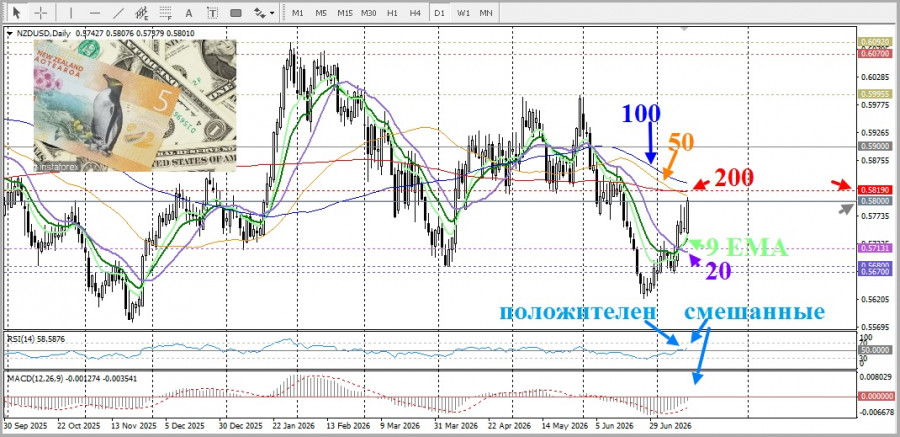Activate the crosshair tool

click(x=41, y=12)
